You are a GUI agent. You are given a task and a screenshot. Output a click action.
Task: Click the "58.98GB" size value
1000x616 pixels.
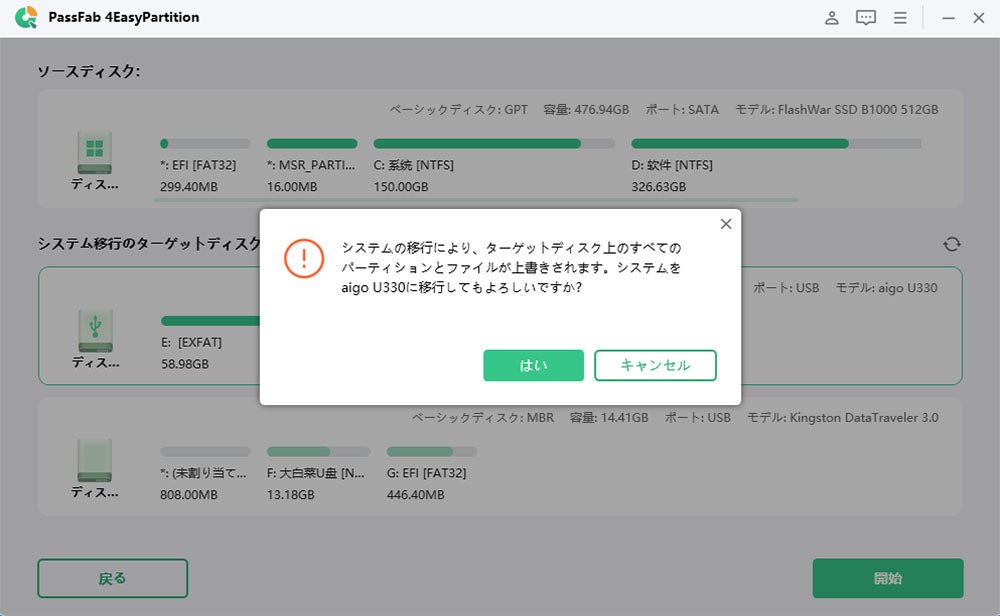[x=185, y=364]
